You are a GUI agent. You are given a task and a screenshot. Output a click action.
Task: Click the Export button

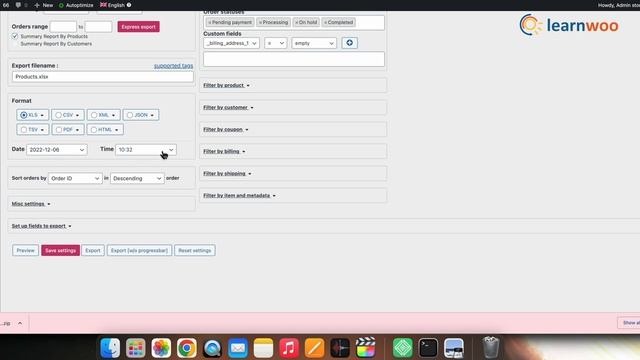pyautogui.click(x=93, y=251)
